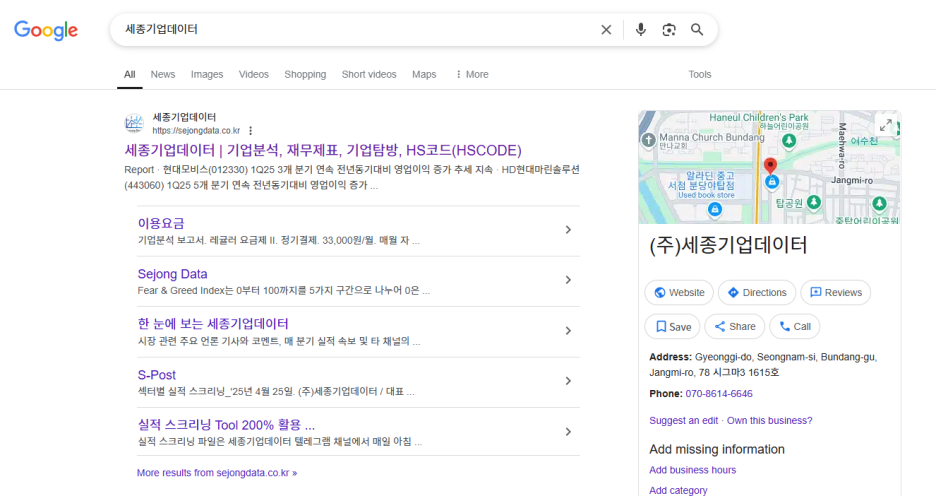Select the All tab
The height and width of the screenshot is (496, 936).
click(130, 75)
